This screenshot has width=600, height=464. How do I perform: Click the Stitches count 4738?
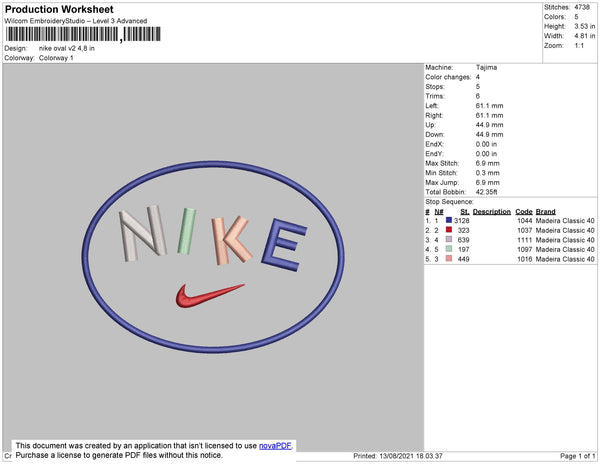click(582, 7)
